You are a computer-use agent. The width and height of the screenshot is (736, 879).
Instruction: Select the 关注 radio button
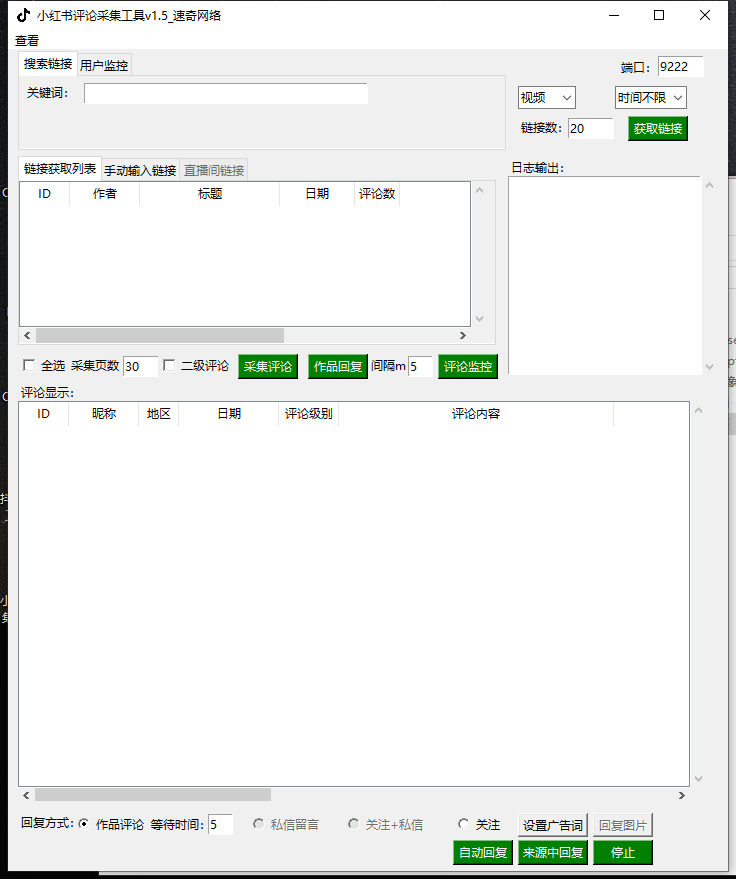(x=463, y=825)
